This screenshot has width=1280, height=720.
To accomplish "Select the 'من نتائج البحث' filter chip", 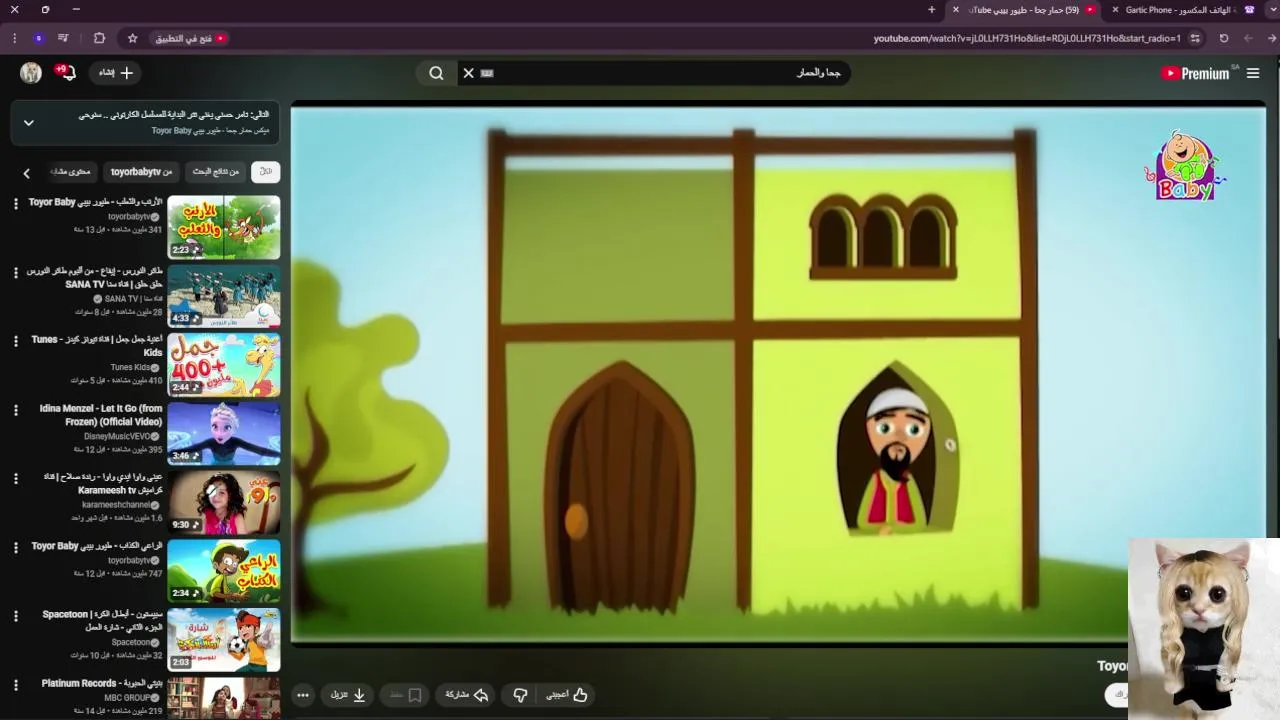I will (x=215, y=172).
